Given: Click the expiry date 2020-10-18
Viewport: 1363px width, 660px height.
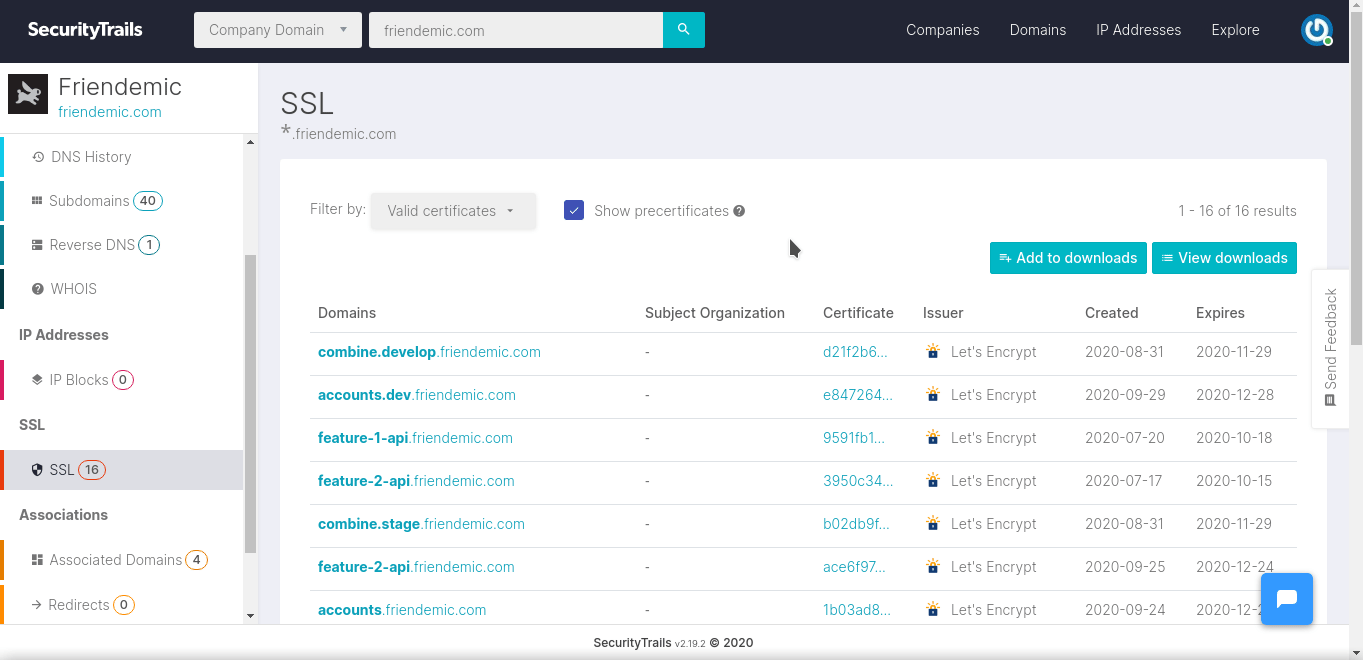Looking at the screenshot, I should [1234, 438].
